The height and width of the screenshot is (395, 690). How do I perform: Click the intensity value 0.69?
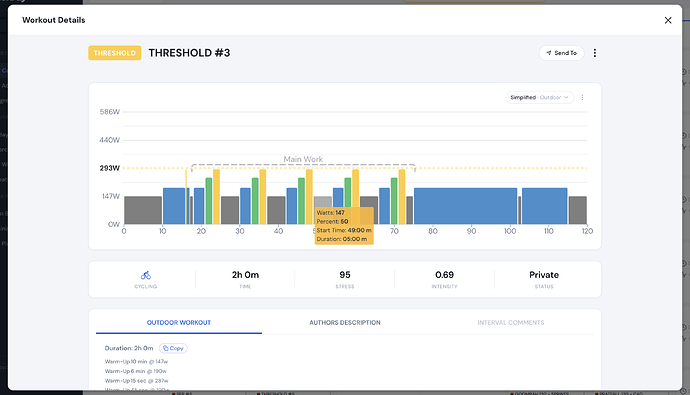444,275
